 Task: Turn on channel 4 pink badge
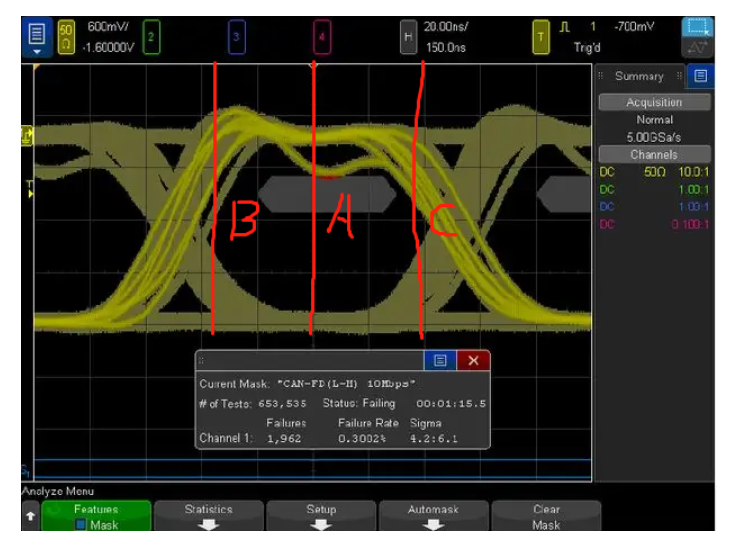(x=322, y=37)
